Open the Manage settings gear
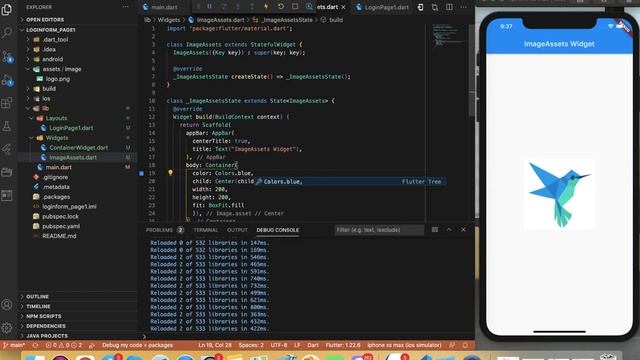This screenshot has height=360, width=640. tap(7, 327)
